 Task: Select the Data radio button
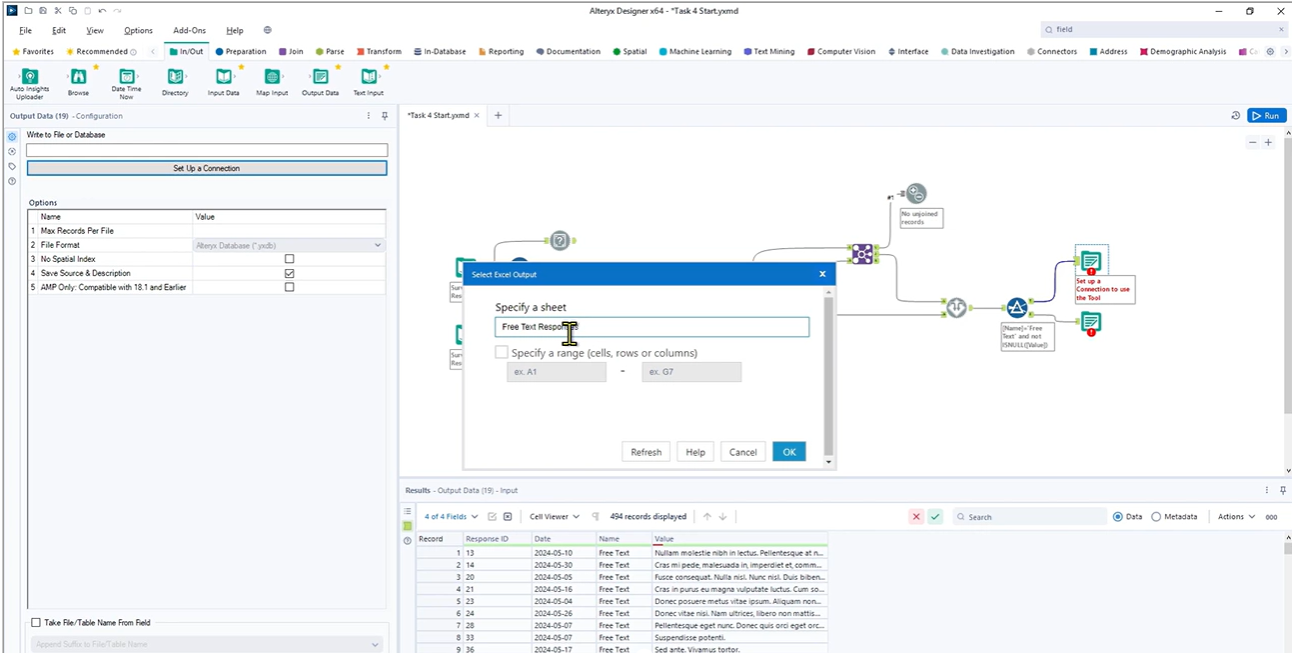click(x=1118, y=517)
